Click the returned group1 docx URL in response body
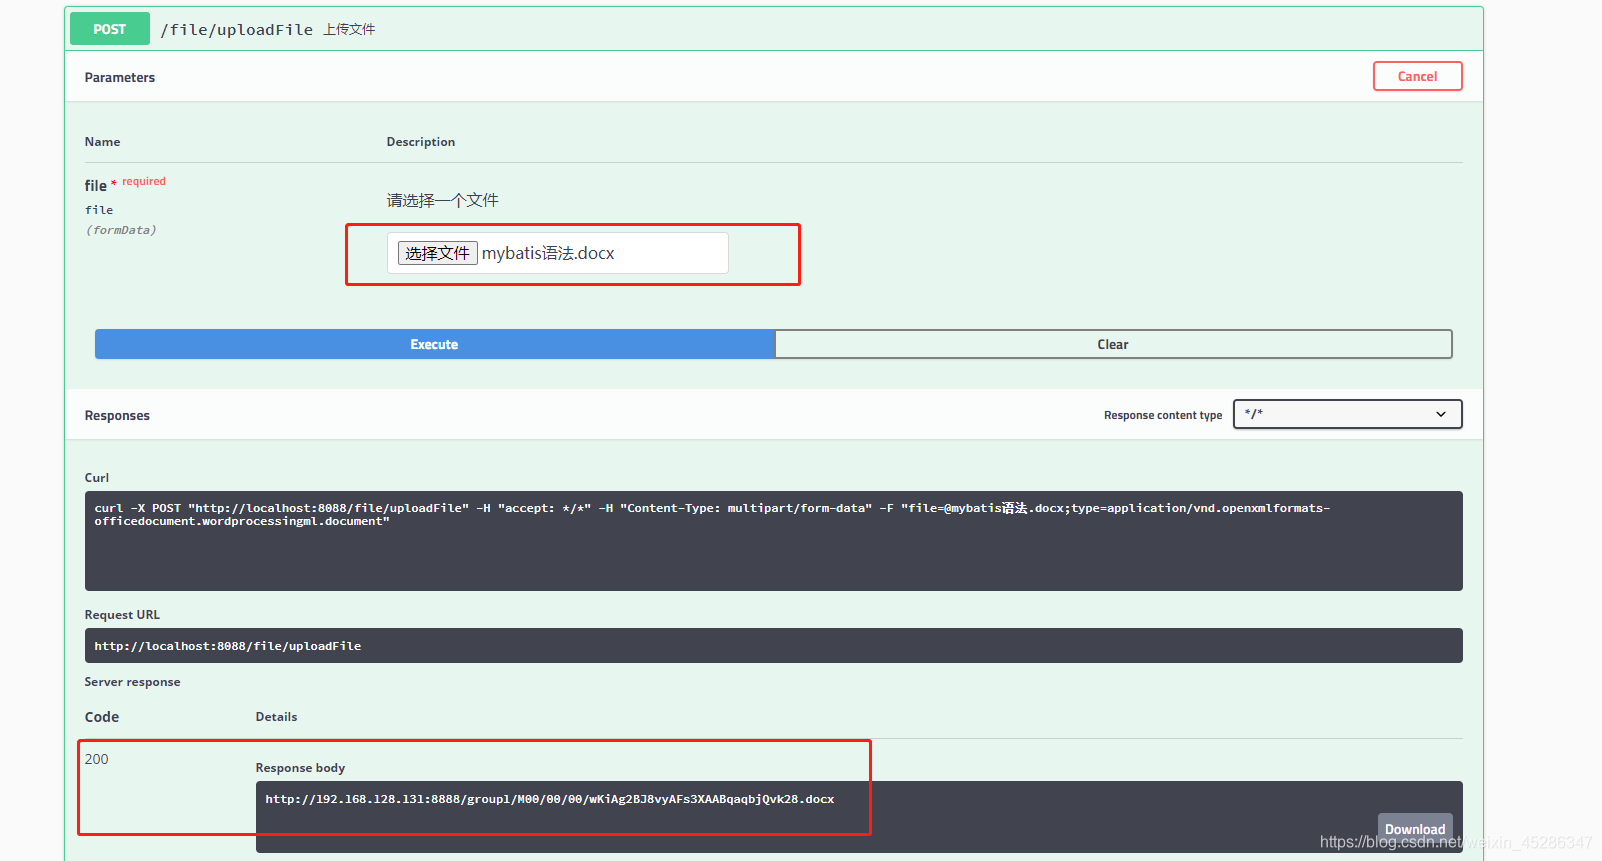Viewport: 1602px width, 861px height. coord(549,799)
